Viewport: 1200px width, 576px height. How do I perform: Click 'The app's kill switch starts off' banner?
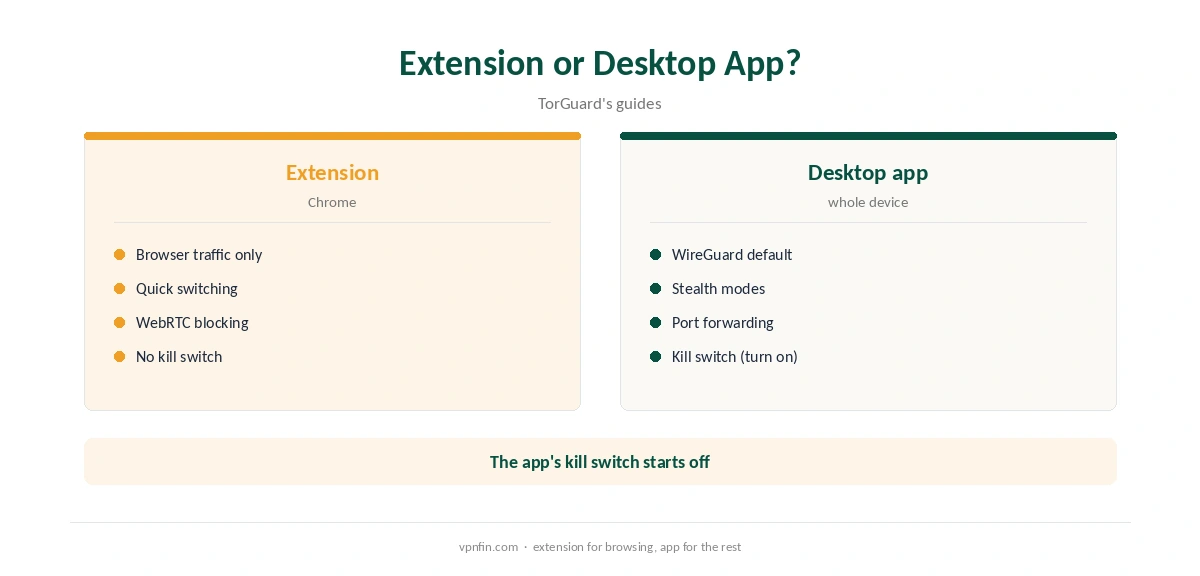coord(600,462)
